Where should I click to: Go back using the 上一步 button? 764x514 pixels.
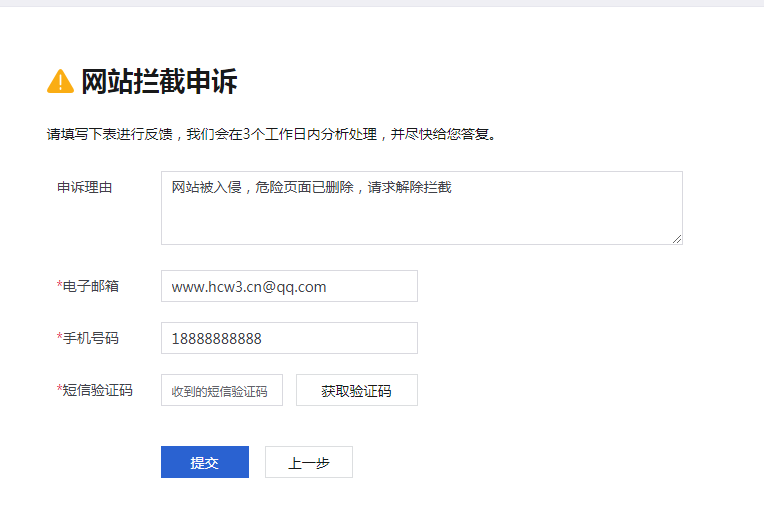(x=308, y=462)
